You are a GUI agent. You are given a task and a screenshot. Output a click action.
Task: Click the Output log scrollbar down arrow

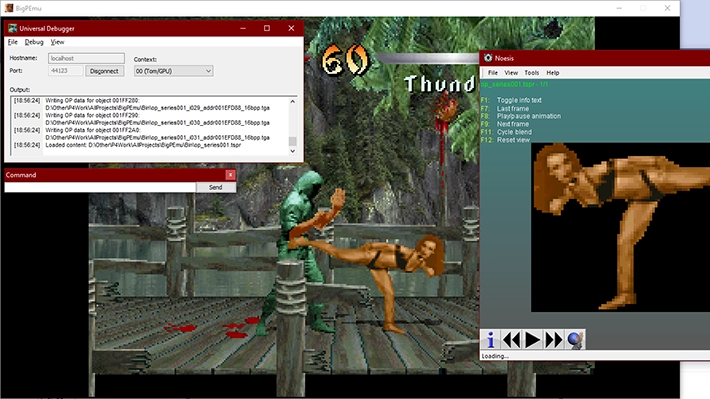293,151
